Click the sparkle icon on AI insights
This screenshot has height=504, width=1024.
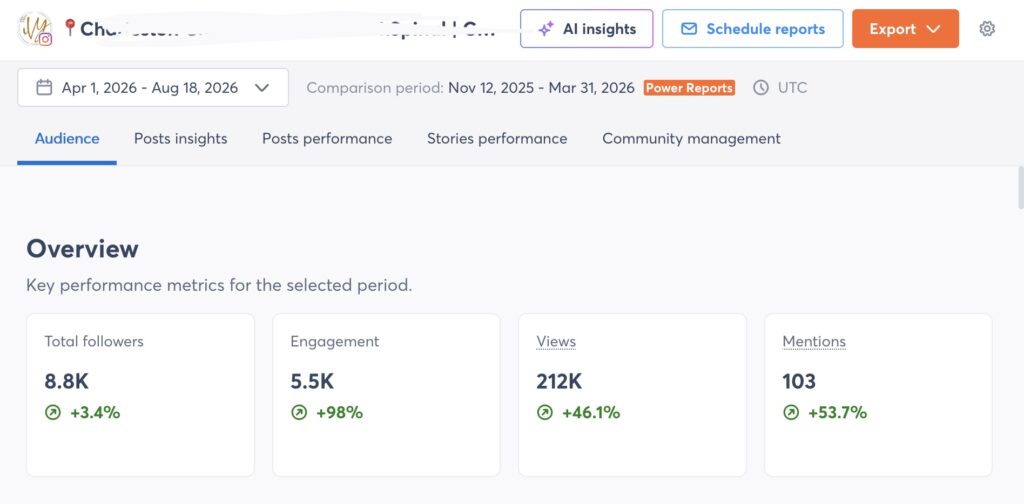coord(546,29)
